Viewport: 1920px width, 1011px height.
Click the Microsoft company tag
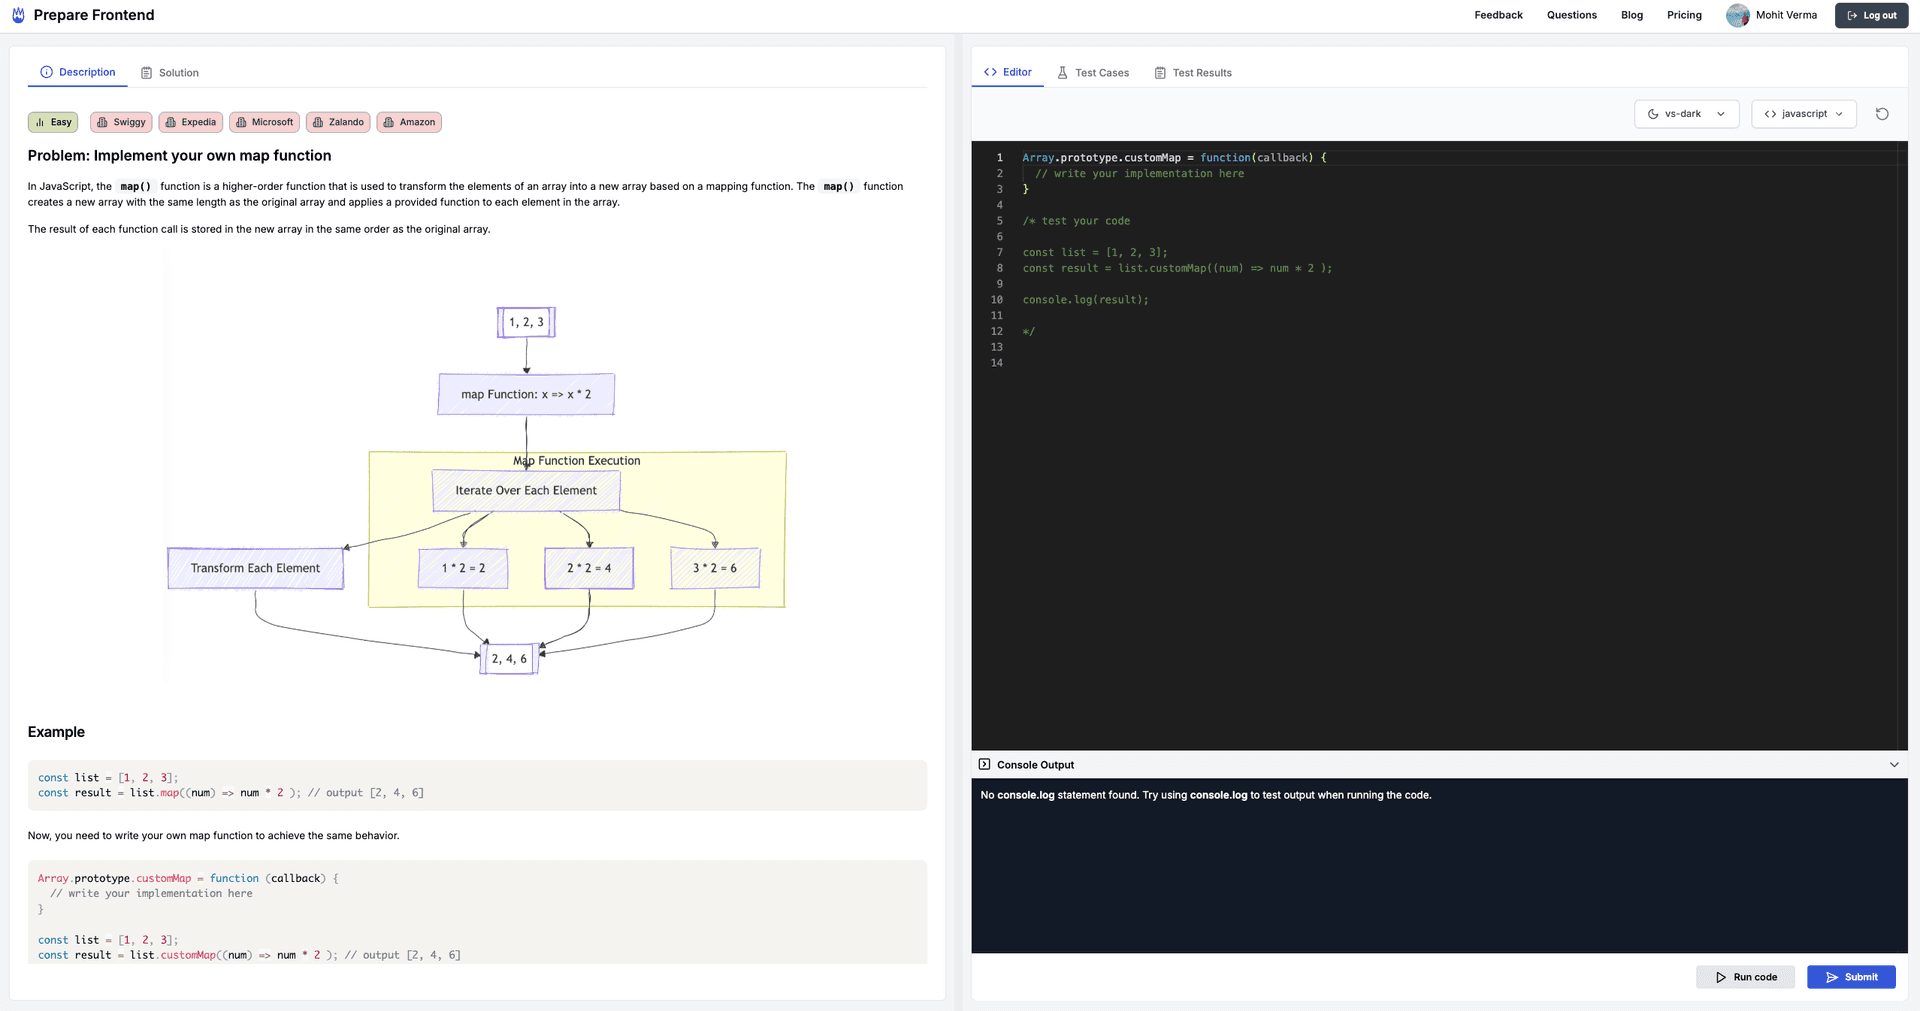coord(265,122)
